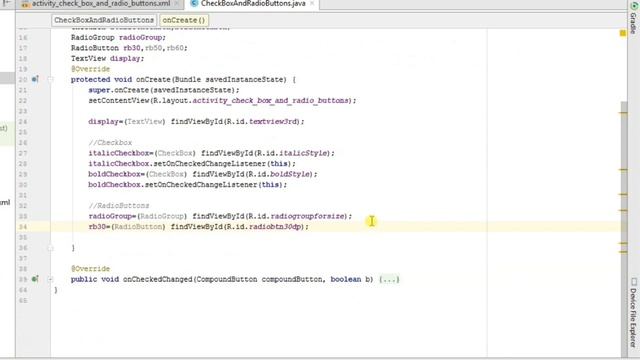Viewport: 640px width, 360px height.
Task: Collapse the onCreate method fold marker
Action: coord(50,79)
